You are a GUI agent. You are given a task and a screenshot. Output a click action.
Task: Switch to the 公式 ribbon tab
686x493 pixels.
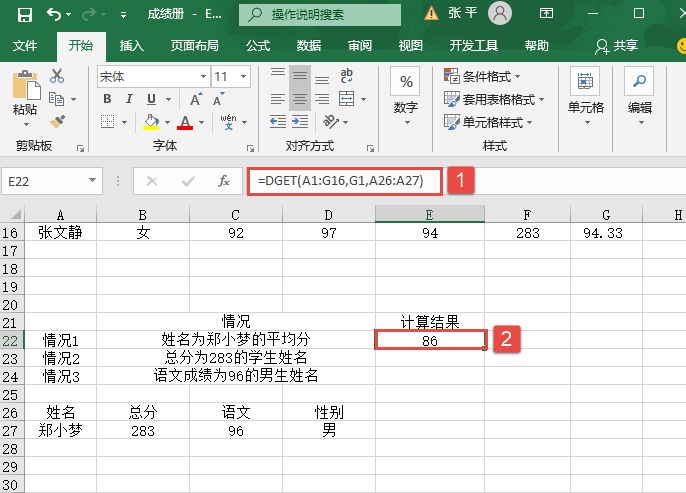pyautogui.click(x=257, y=46)
